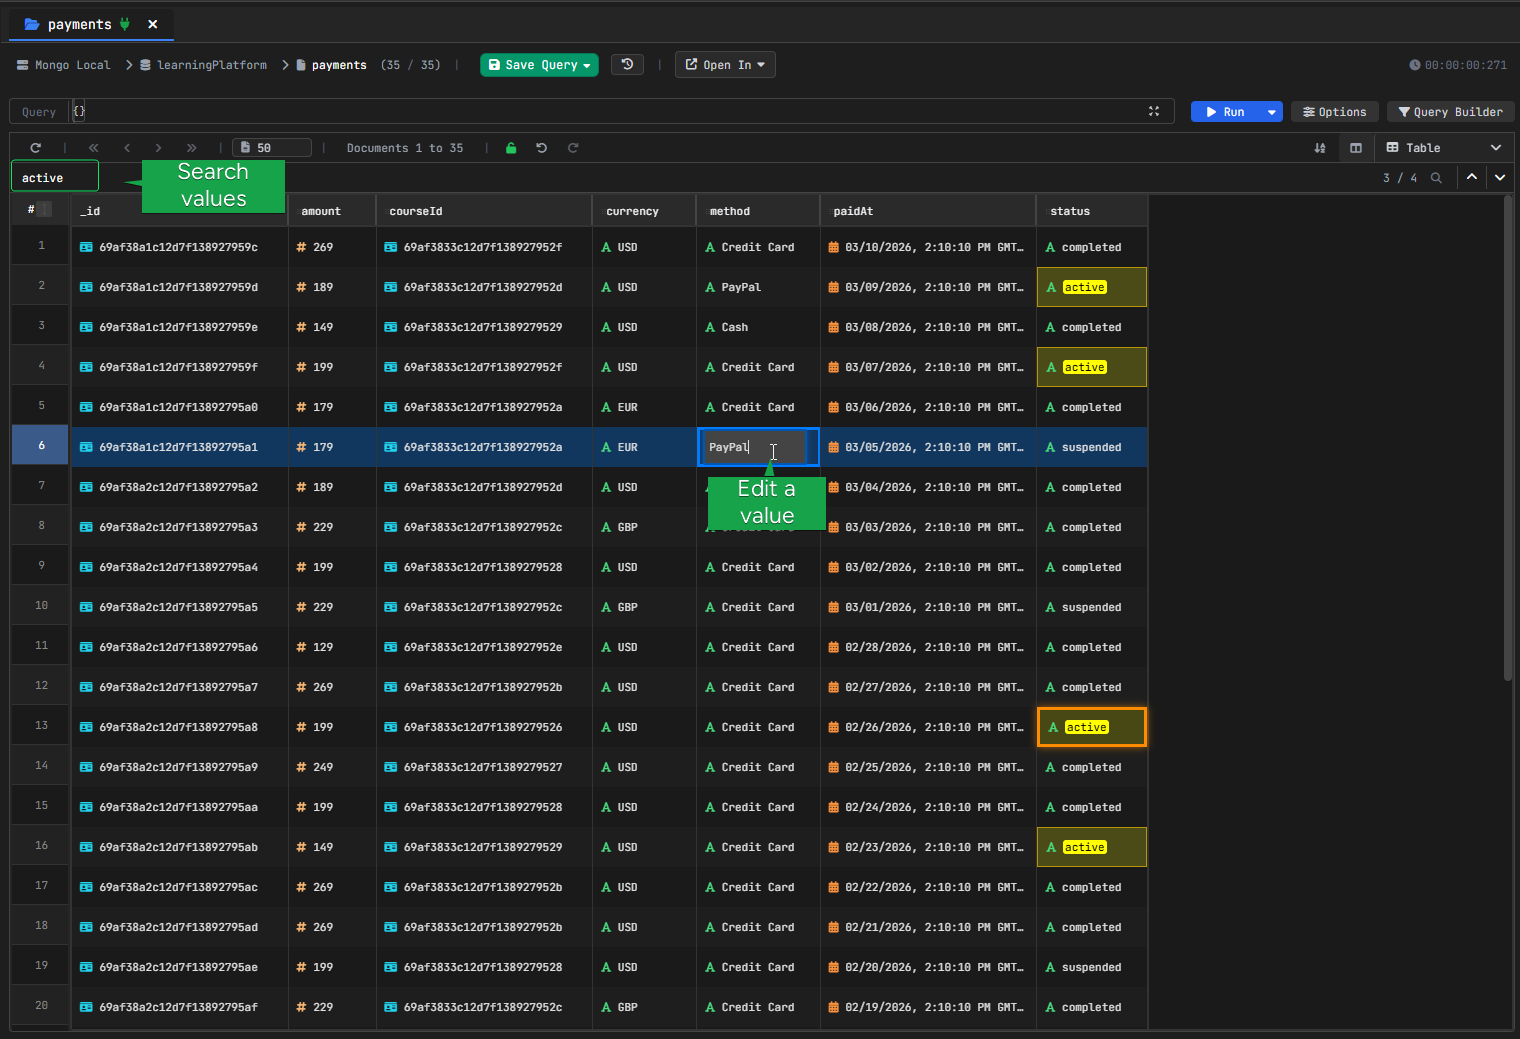This screenshot has width=1520, height=1039.
Task: Click the paidAt column header
Action: coord(928,211)
